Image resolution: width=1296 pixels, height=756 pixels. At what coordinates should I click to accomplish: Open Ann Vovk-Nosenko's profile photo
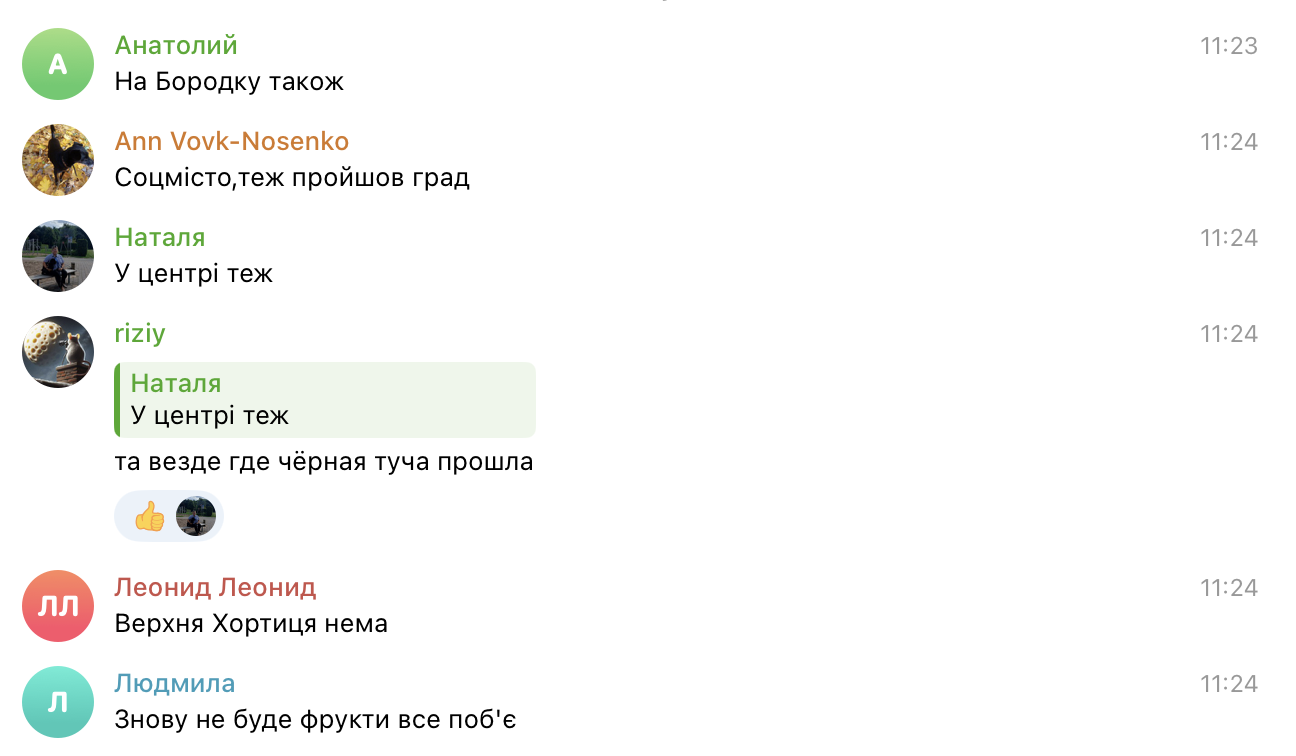click(x=58, y=160)
